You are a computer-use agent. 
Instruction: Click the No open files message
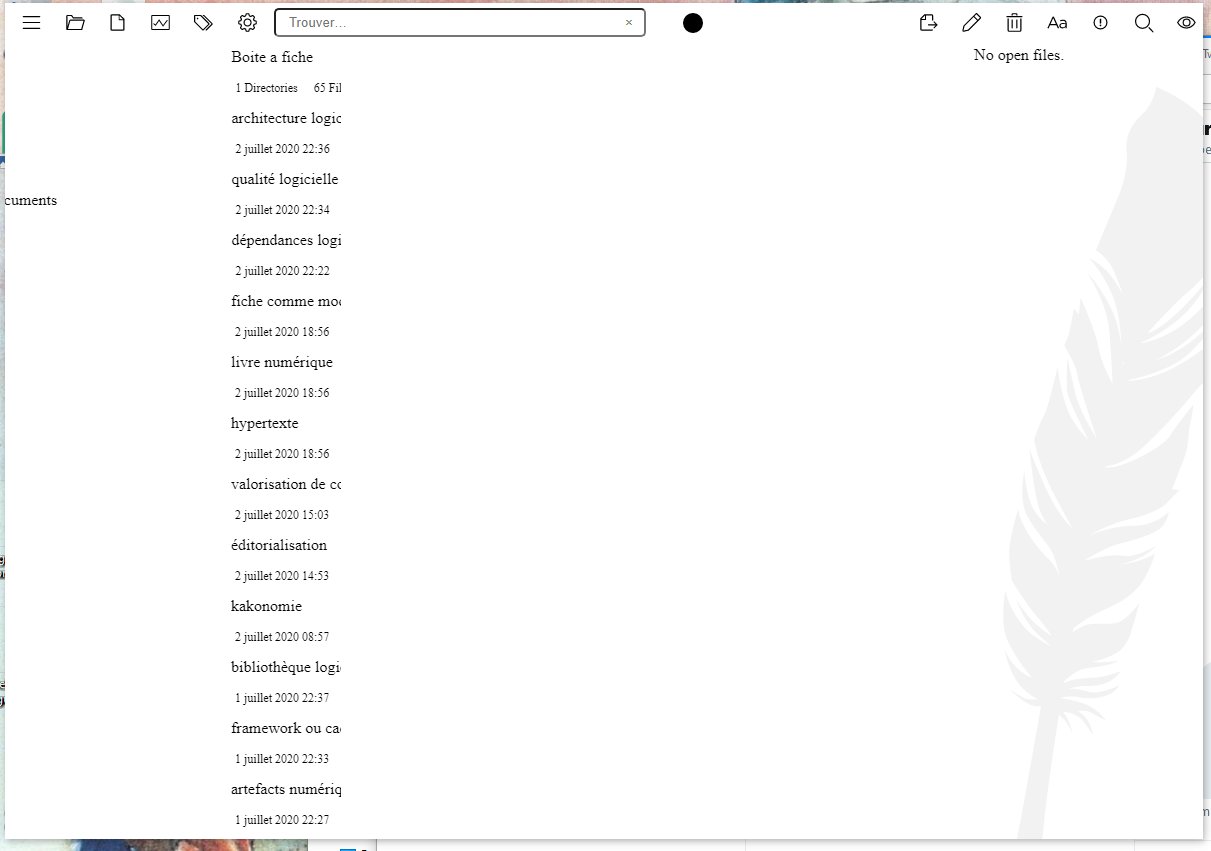tap(1019, 55)
